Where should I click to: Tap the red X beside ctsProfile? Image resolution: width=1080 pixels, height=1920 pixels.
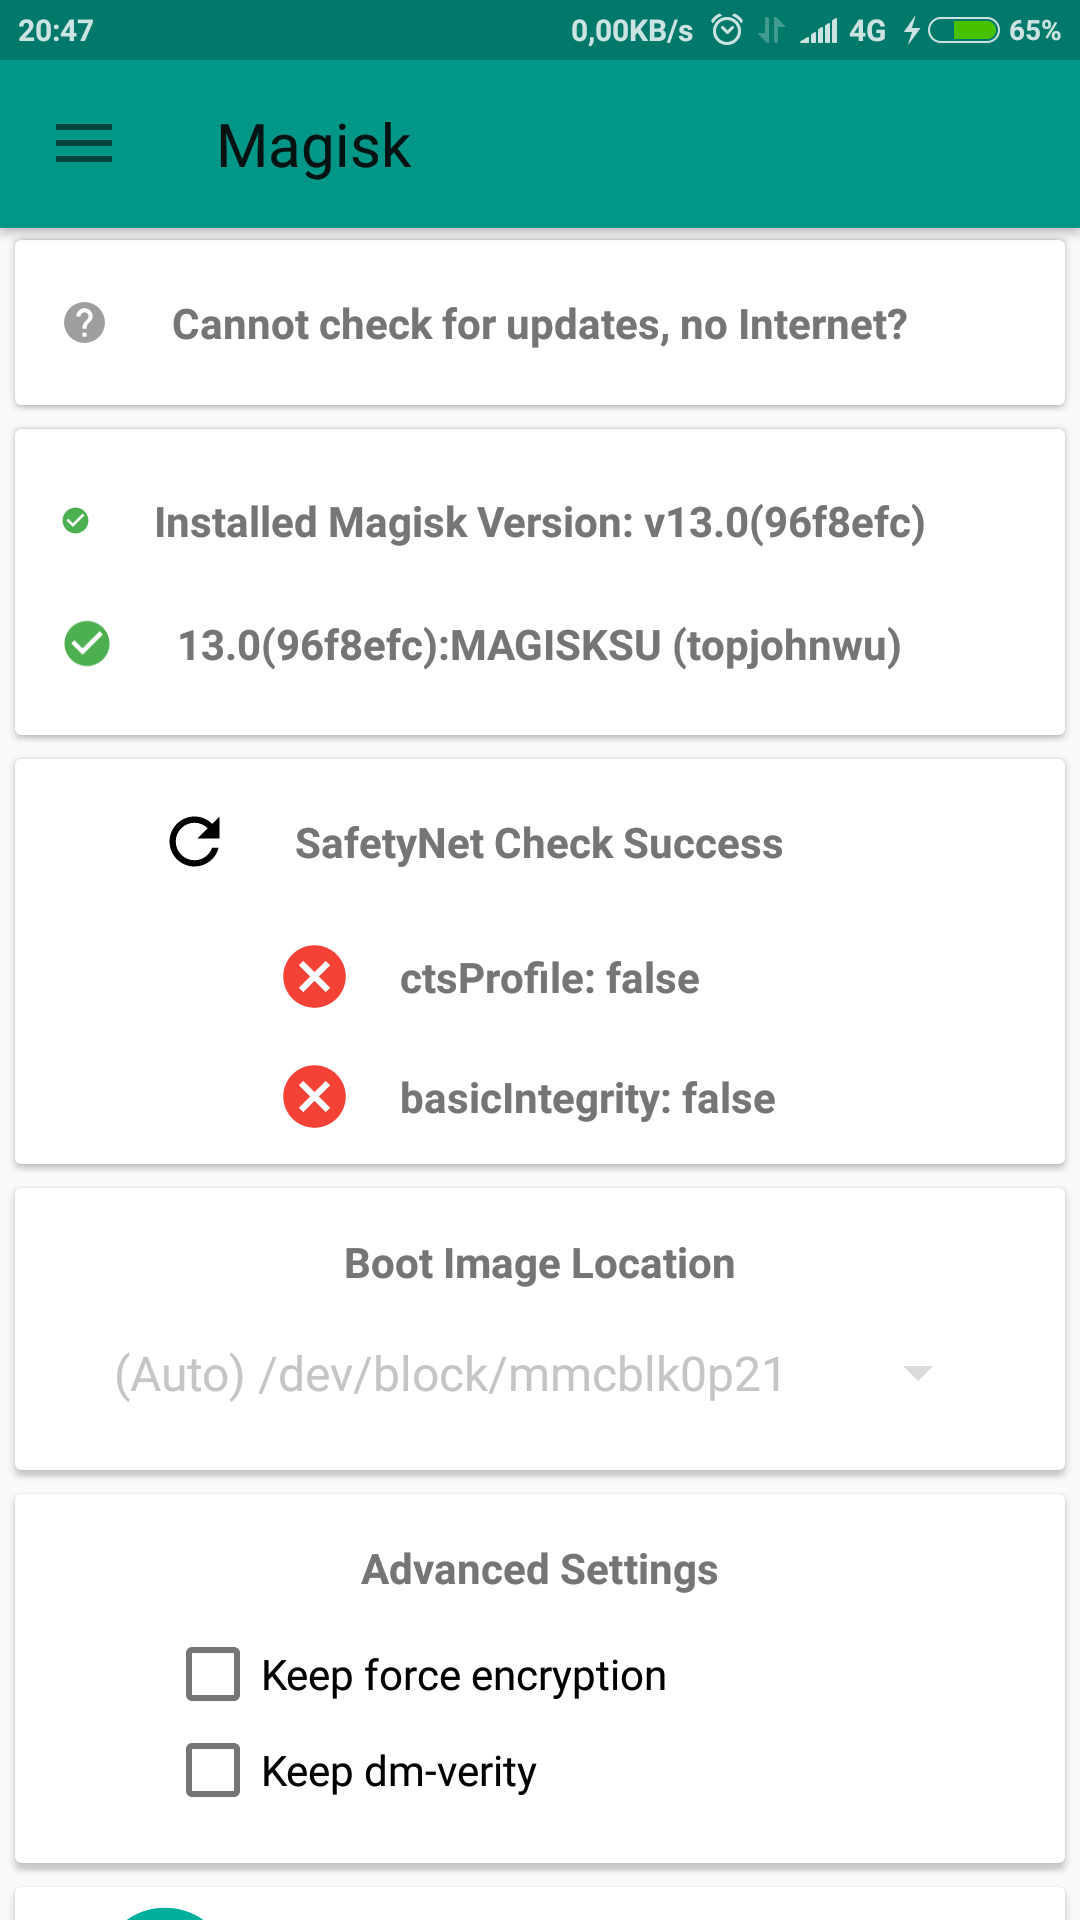tap(314, 977)
